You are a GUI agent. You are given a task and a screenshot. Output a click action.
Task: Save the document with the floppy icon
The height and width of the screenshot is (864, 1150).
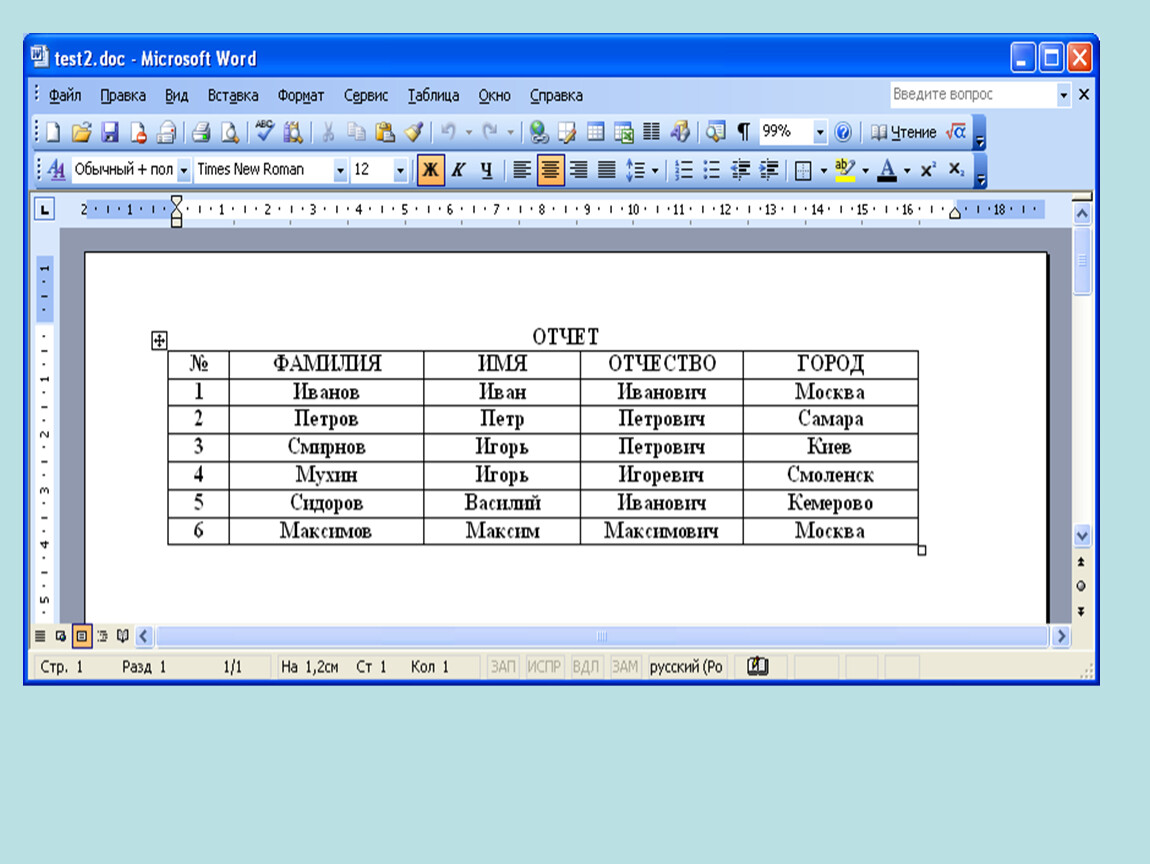coord(110,132)
